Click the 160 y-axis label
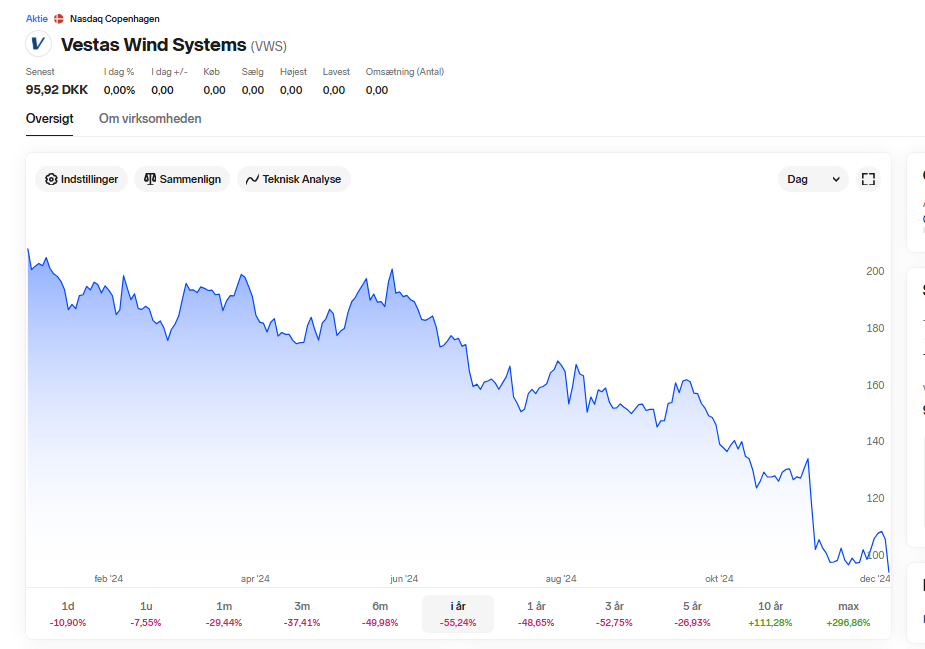Viewport: 925px width, 649px height. coord(875,385)
